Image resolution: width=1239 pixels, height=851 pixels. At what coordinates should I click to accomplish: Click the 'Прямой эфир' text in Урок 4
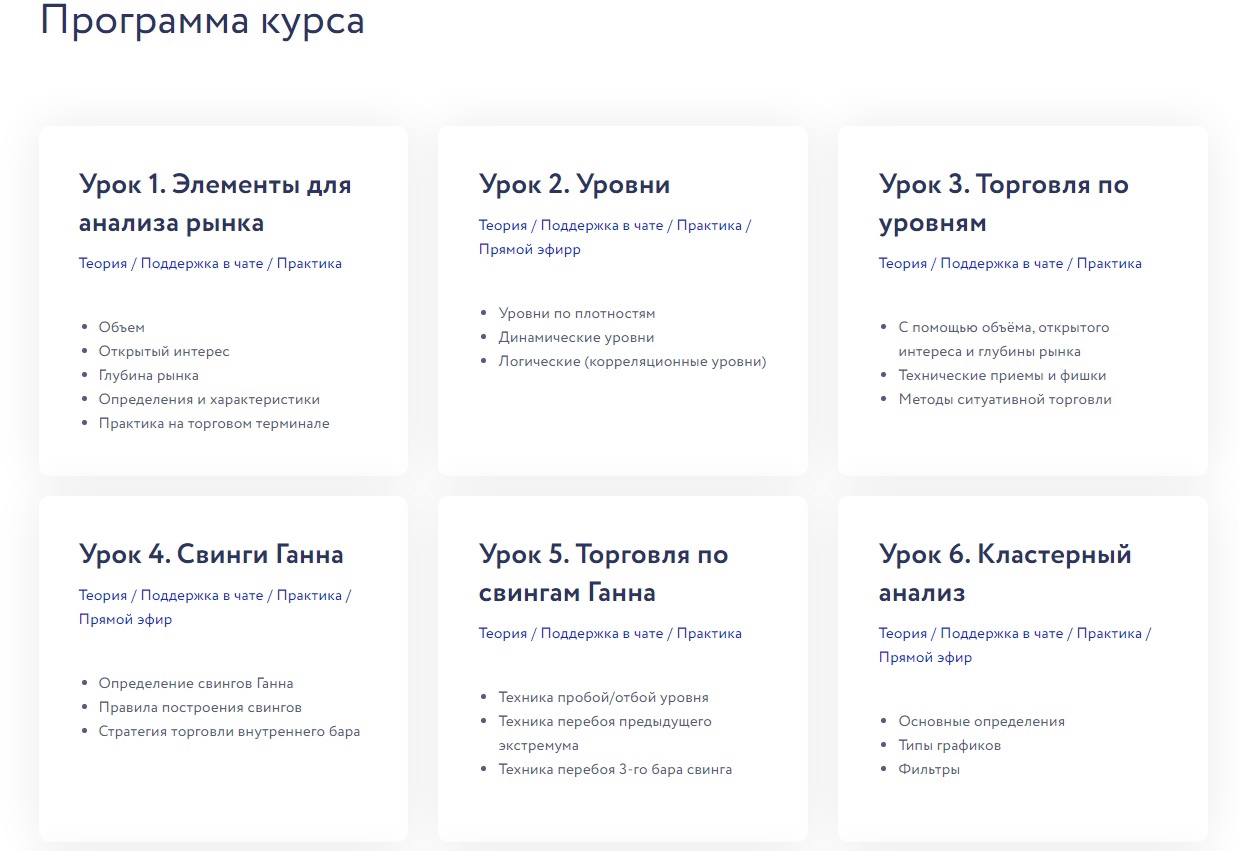pyautogui.click(x=125, y=619)
